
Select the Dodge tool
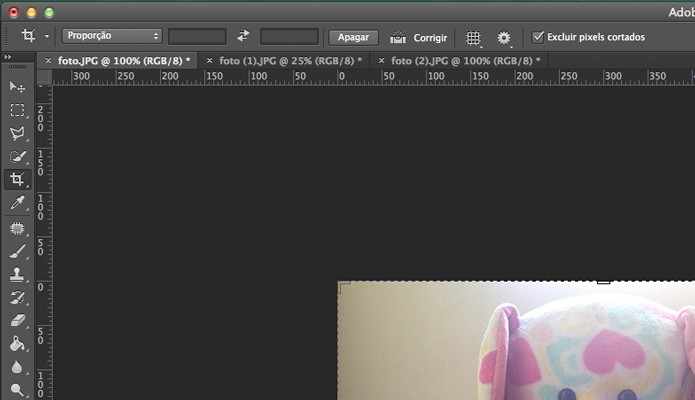(17, 390)
